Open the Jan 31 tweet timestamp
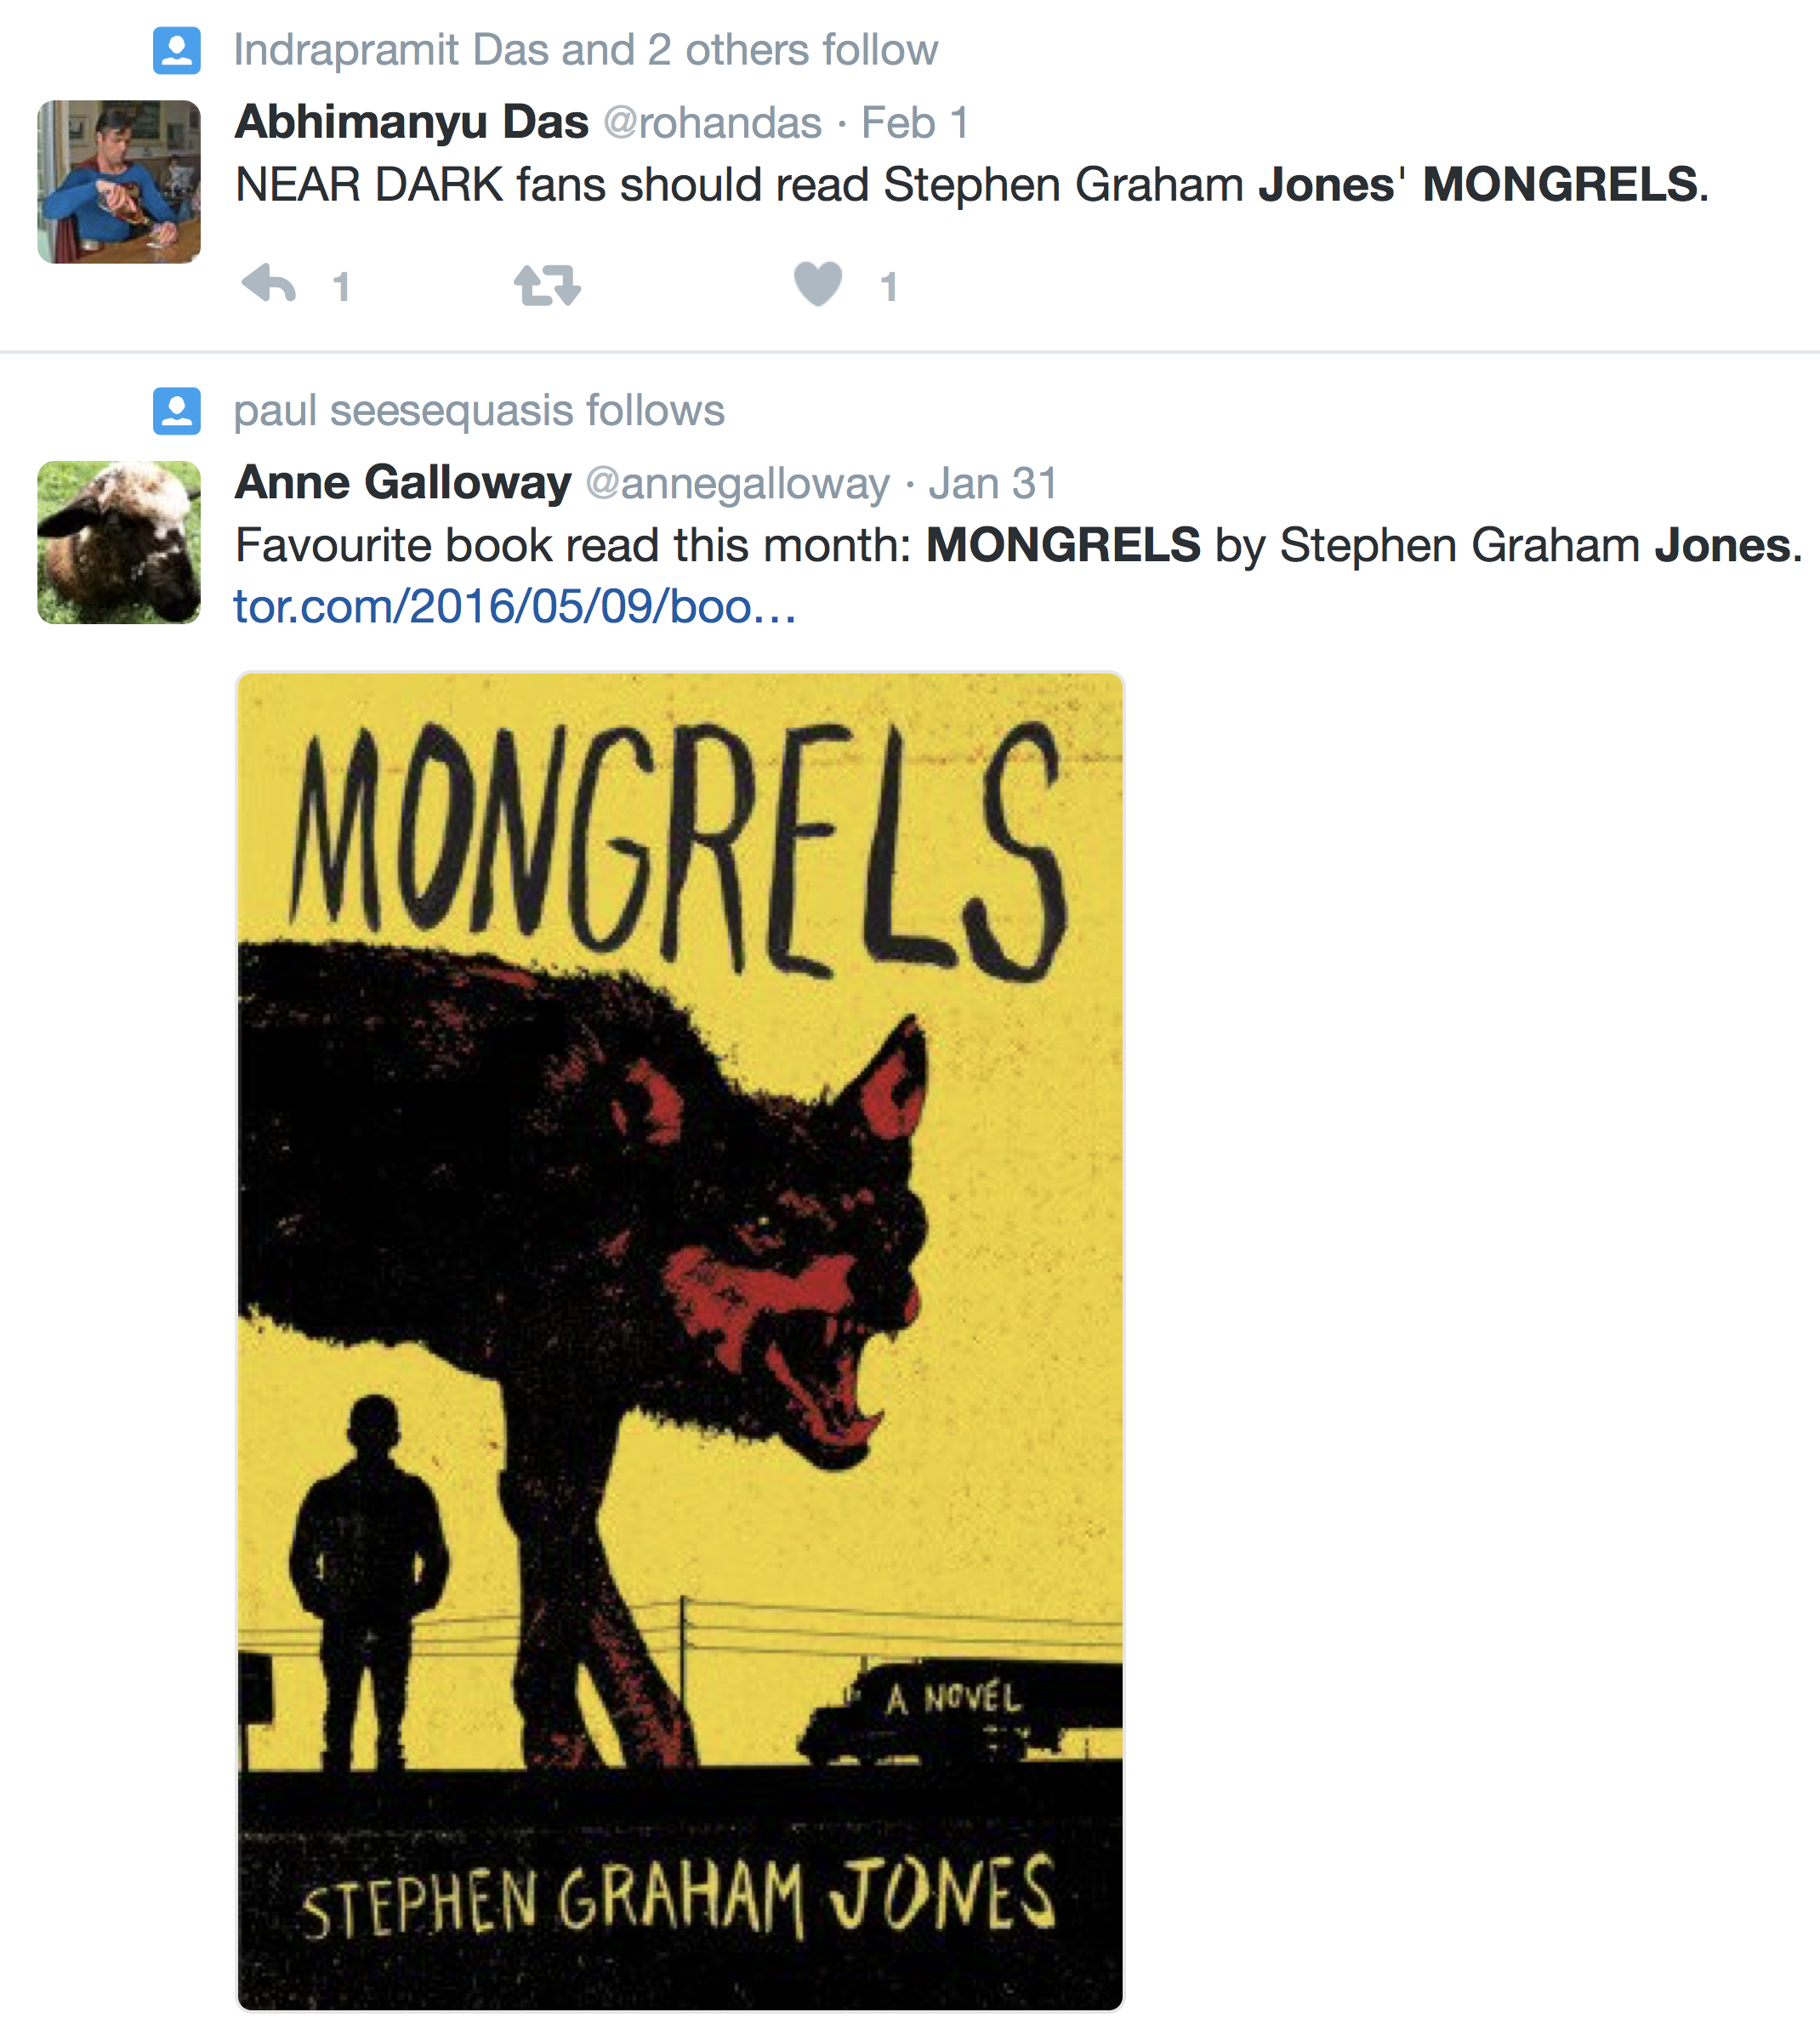1820x2029 pixels. [992, 484]
